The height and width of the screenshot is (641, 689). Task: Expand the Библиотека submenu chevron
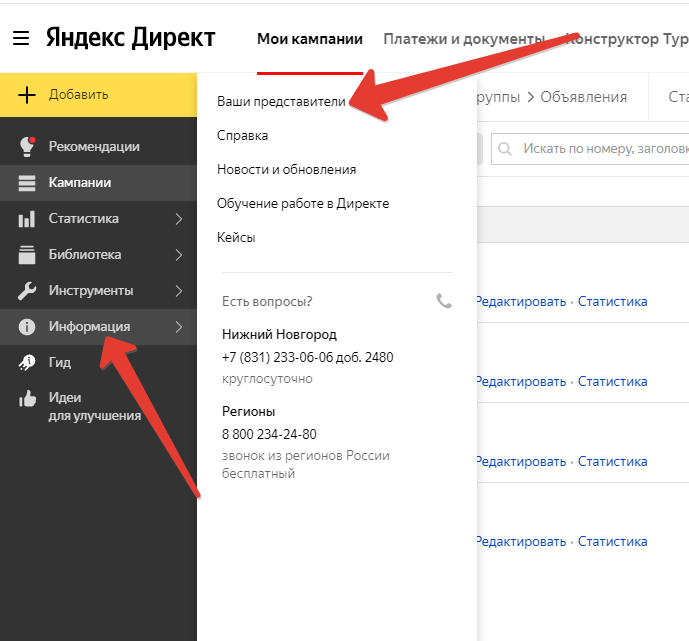pos(178,255)
